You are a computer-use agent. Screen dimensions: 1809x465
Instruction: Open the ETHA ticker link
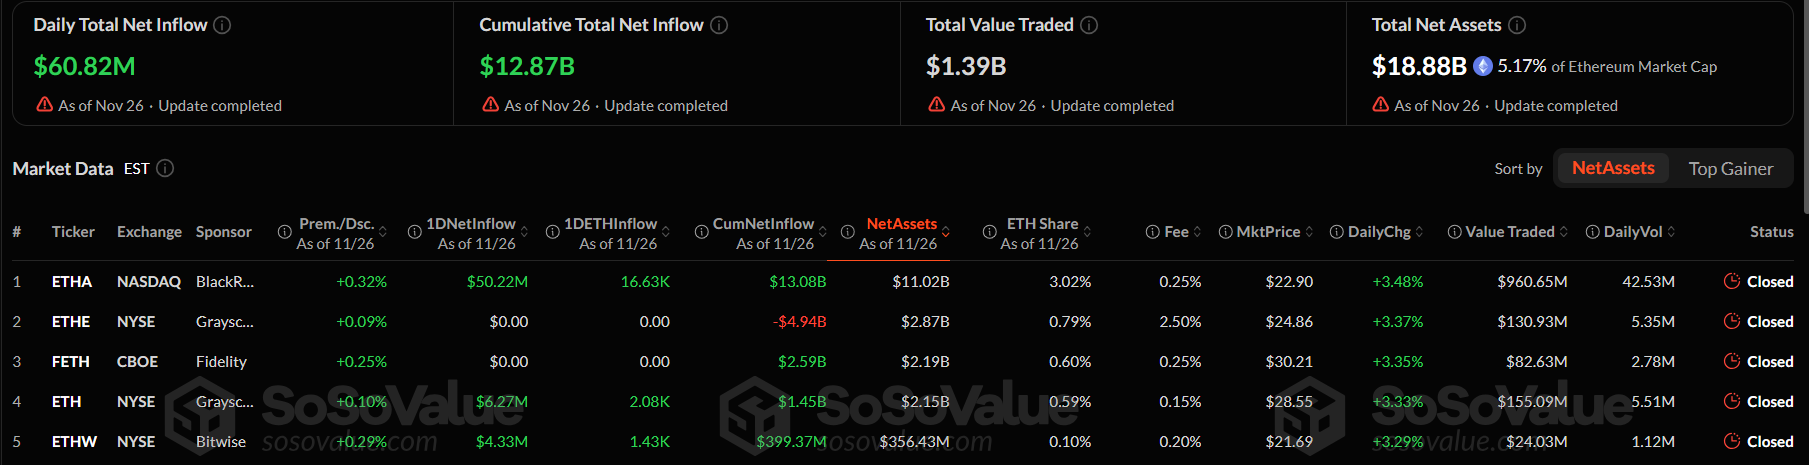72,282
